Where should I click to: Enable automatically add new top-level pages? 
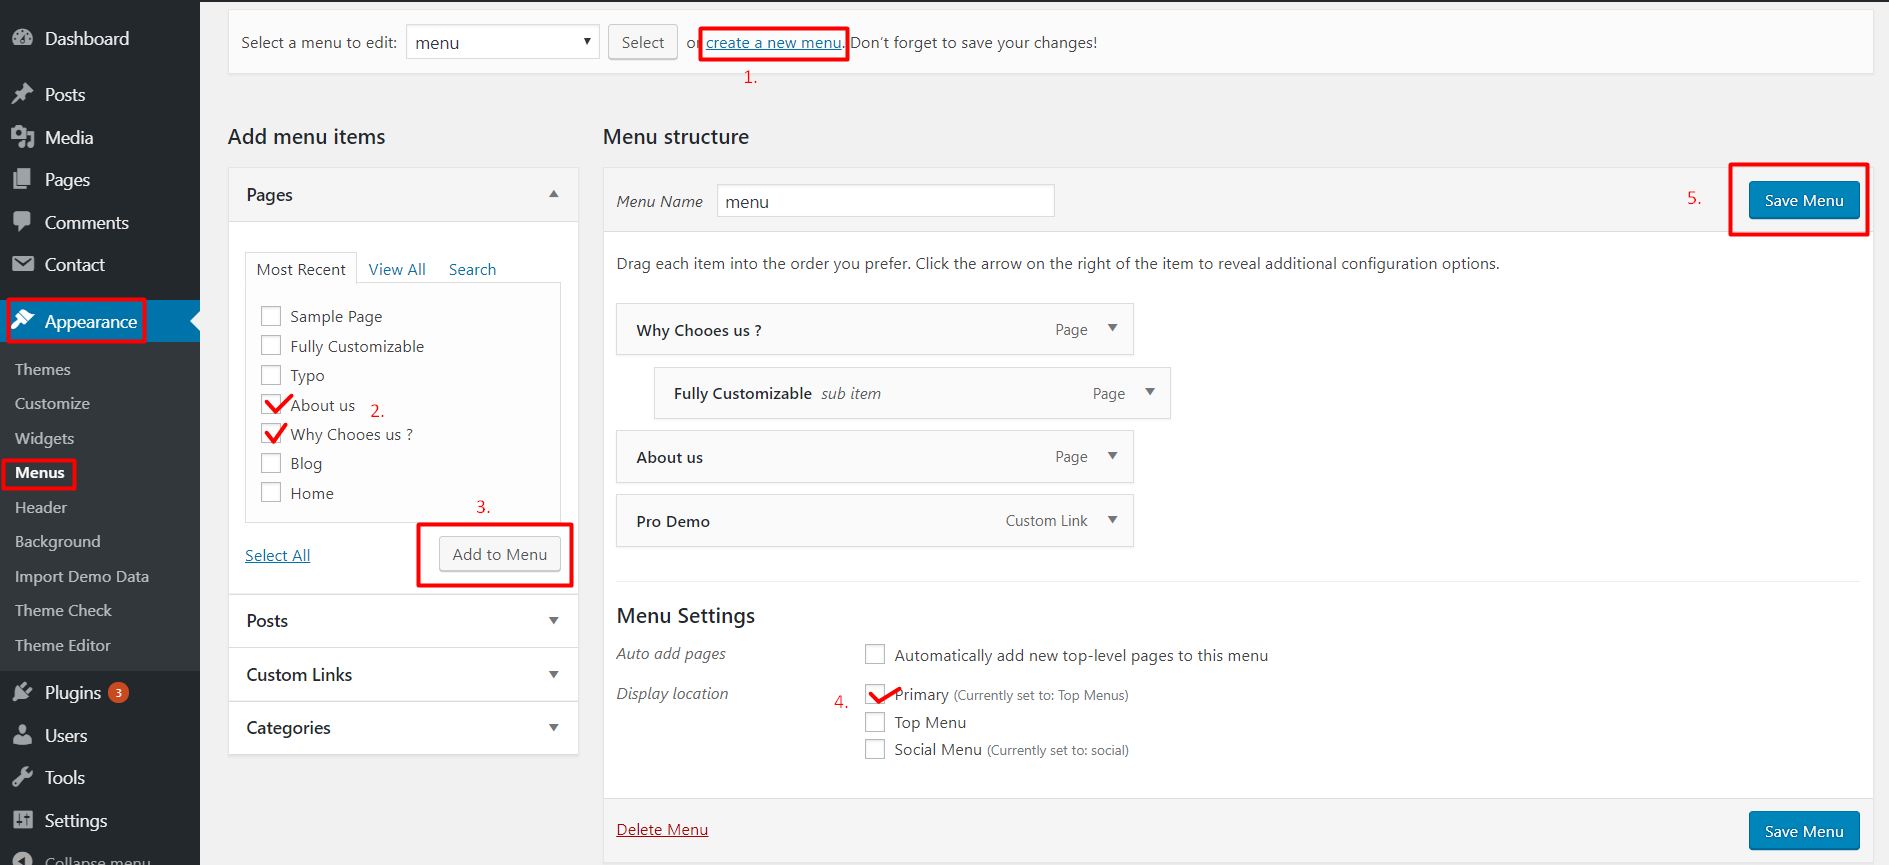point(875,655)
